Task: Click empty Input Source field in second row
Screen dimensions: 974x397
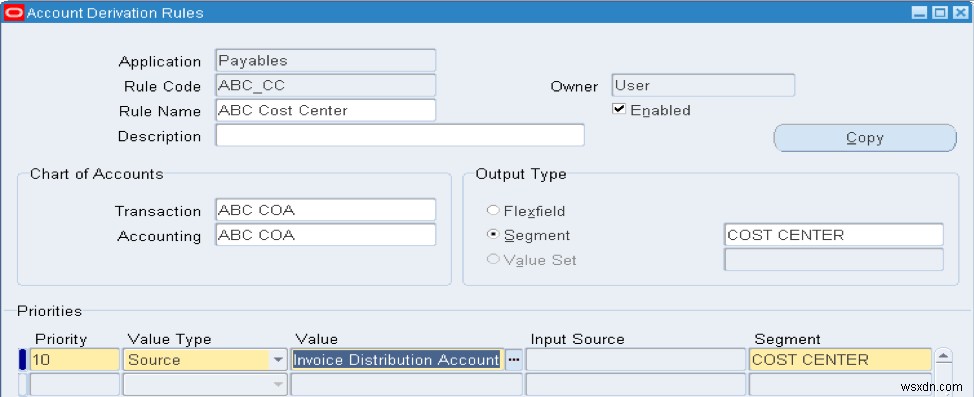Action: [636, 385]
